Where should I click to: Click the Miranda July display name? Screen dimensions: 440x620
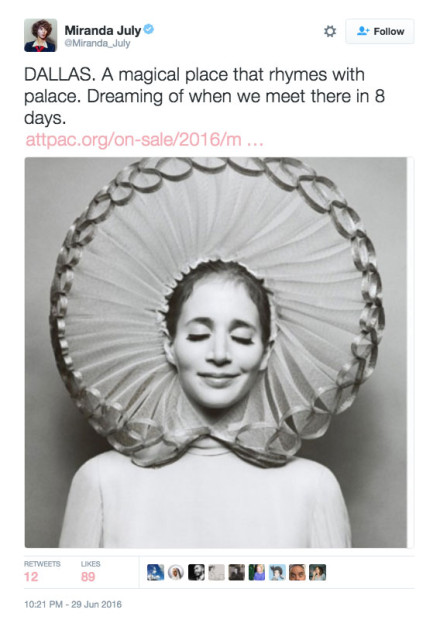(x=103, y=30)
